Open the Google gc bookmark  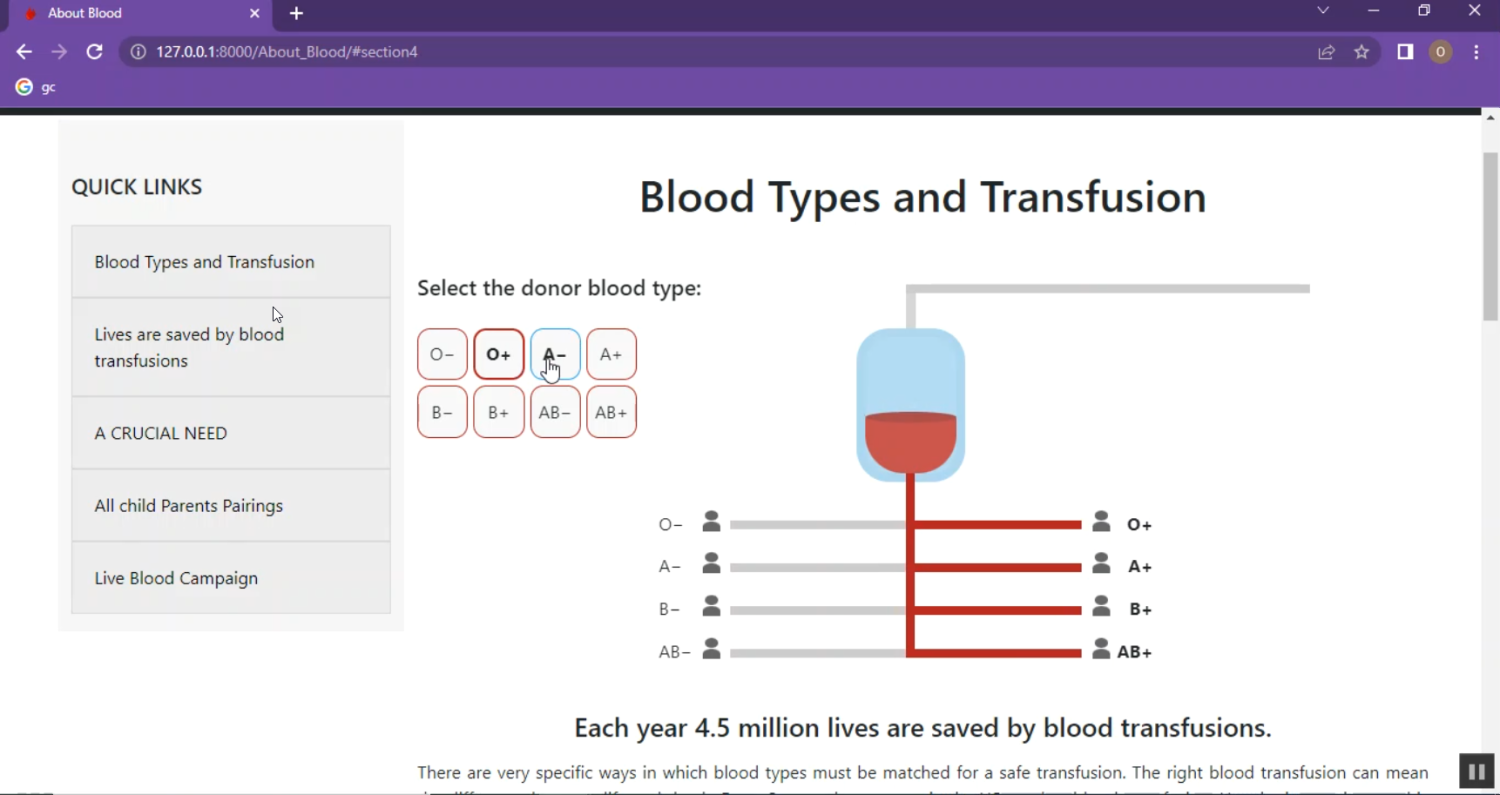35,87
